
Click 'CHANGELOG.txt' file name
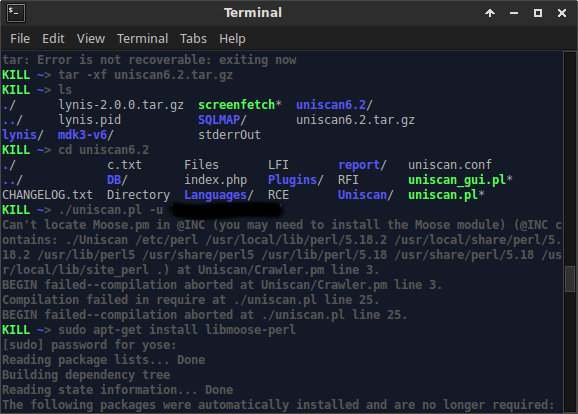(x=47, y=195)
